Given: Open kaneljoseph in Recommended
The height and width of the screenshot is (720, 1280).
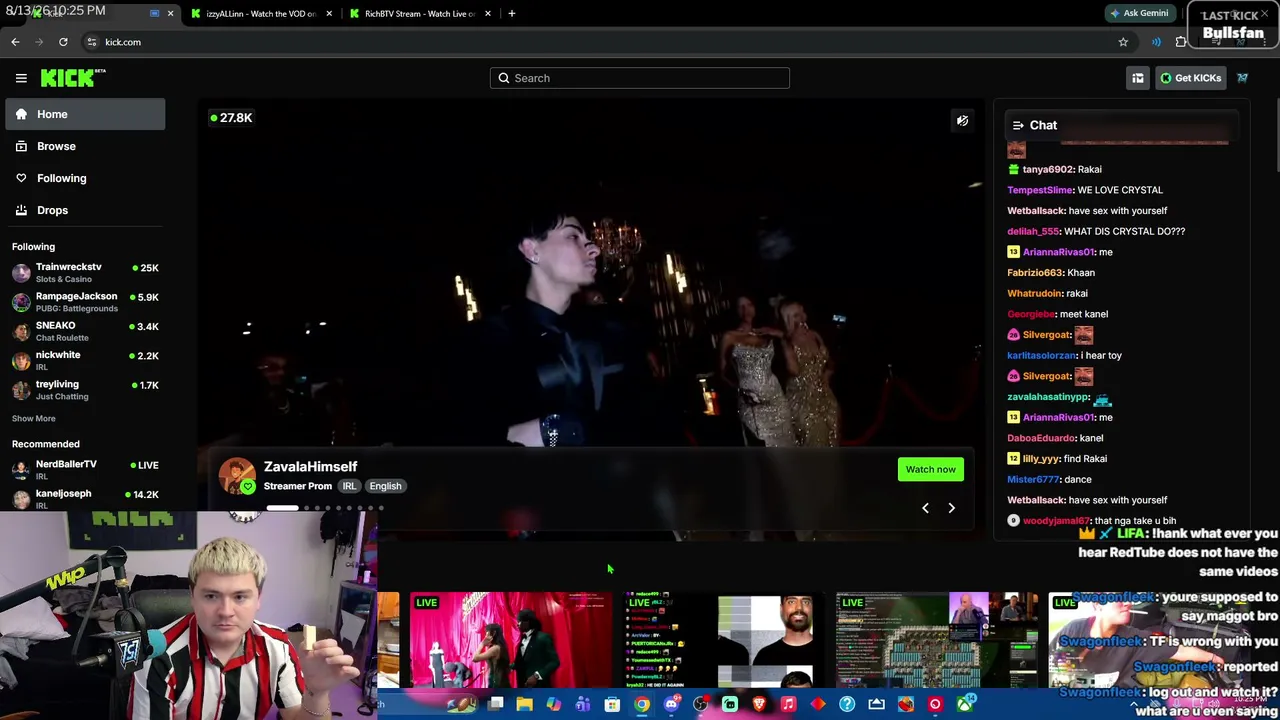Looking at the screenshot, I should [x=85, y=498].
